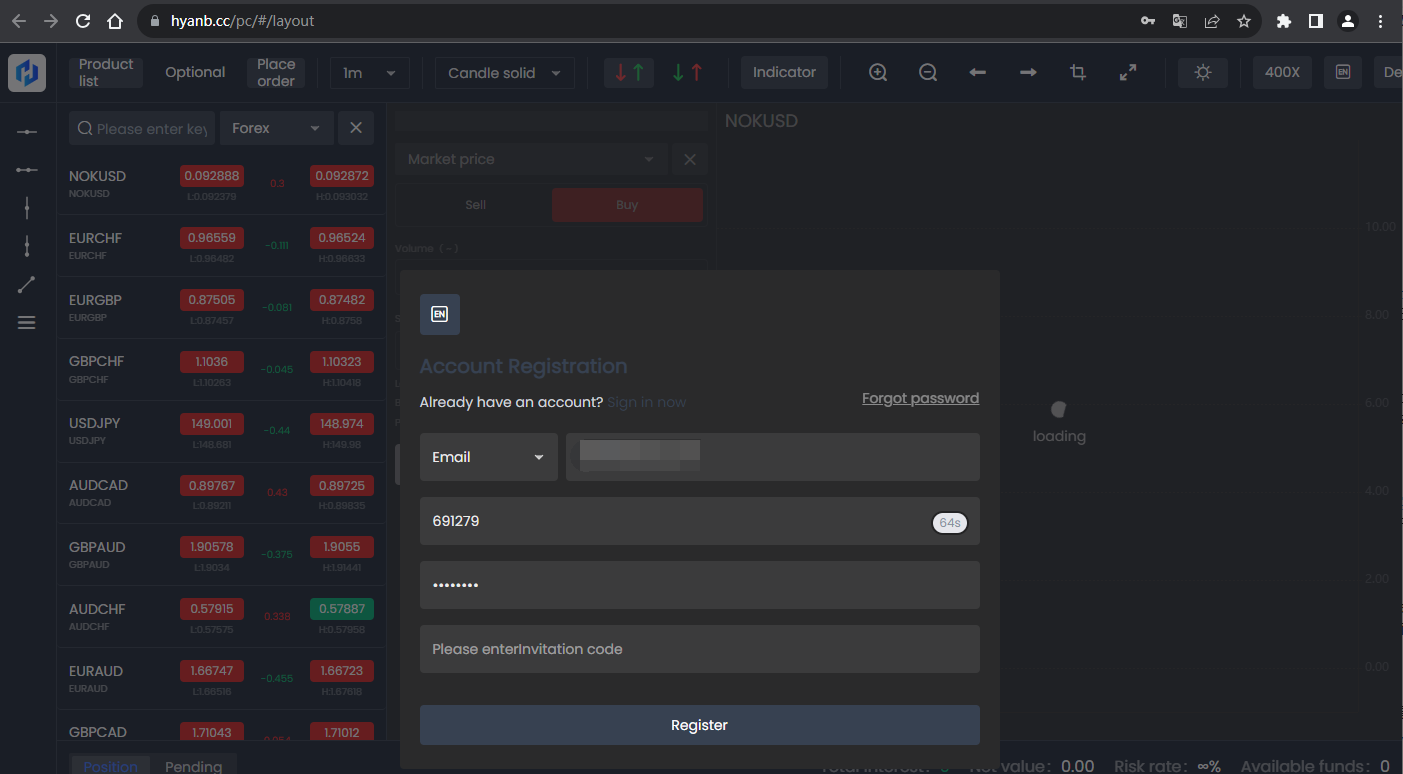Viewport: 1403px width, 774px height.
Task: Select NOKUSD in product list
Action: [221, 184]
